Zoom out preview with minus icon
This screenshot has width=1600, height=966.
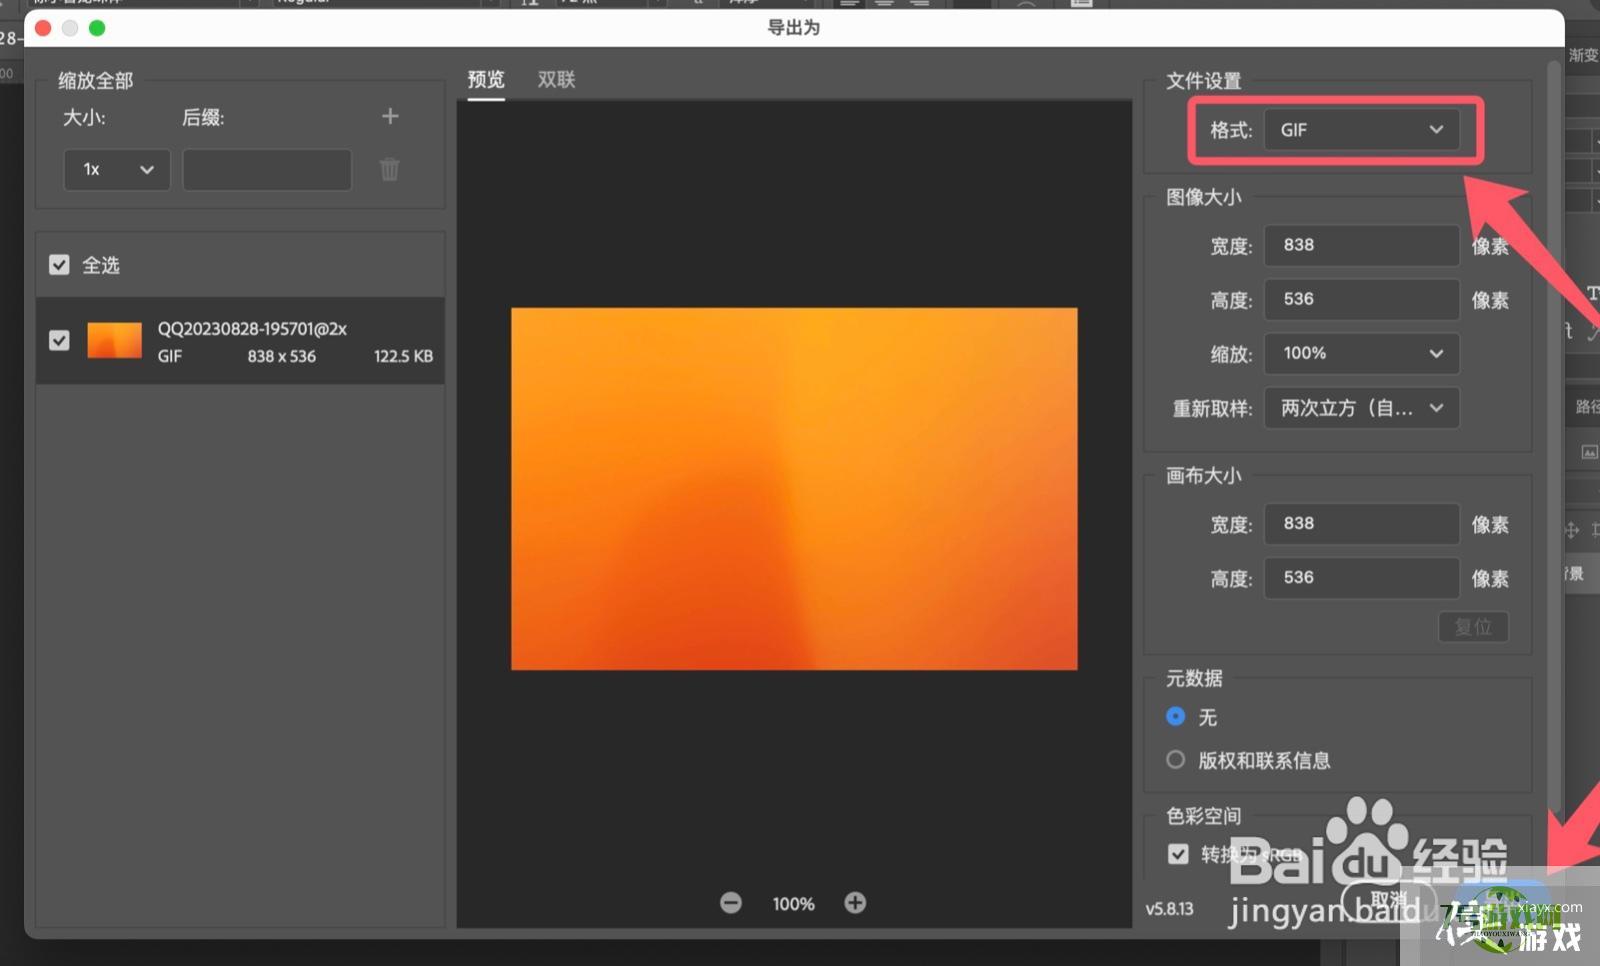click(731, 903)
